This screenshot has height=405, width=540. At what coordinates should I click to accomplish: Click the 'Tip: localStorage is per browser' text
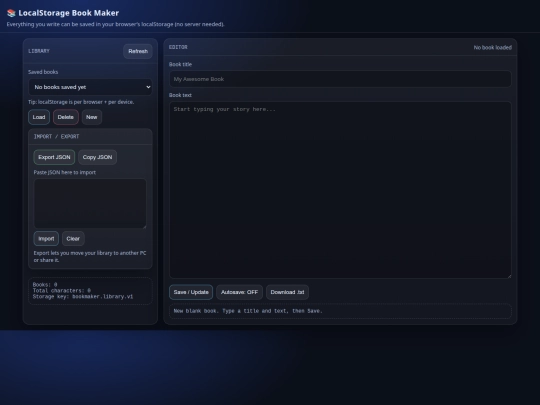coord(81,102)
